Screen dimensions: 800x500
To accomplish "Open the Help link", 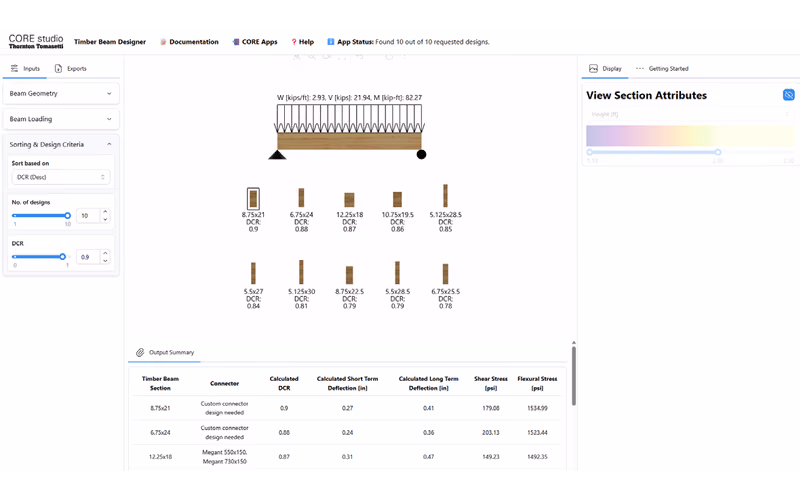I will pos(303,42).
